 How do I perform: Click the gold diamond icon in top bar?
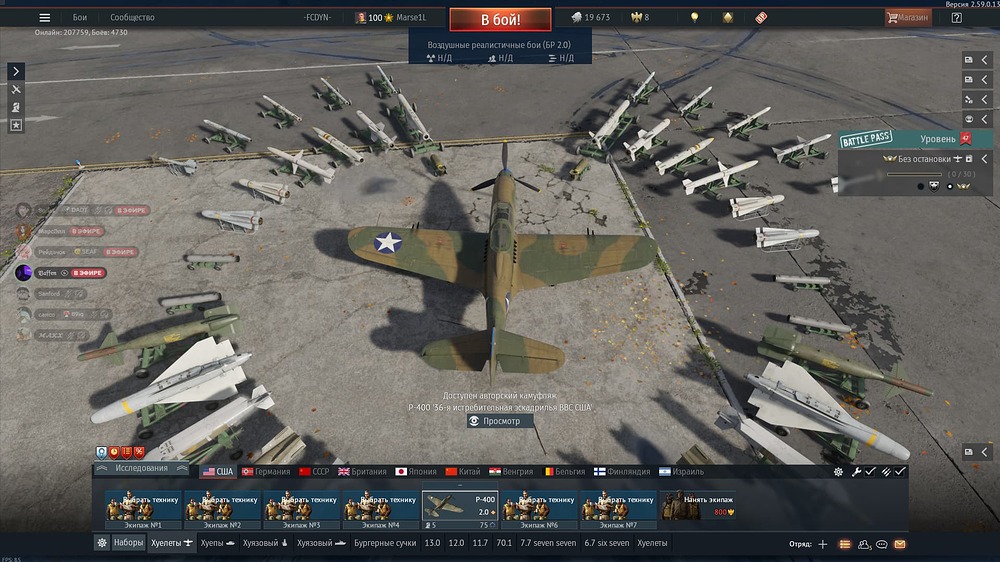click(x=728, y=18)
